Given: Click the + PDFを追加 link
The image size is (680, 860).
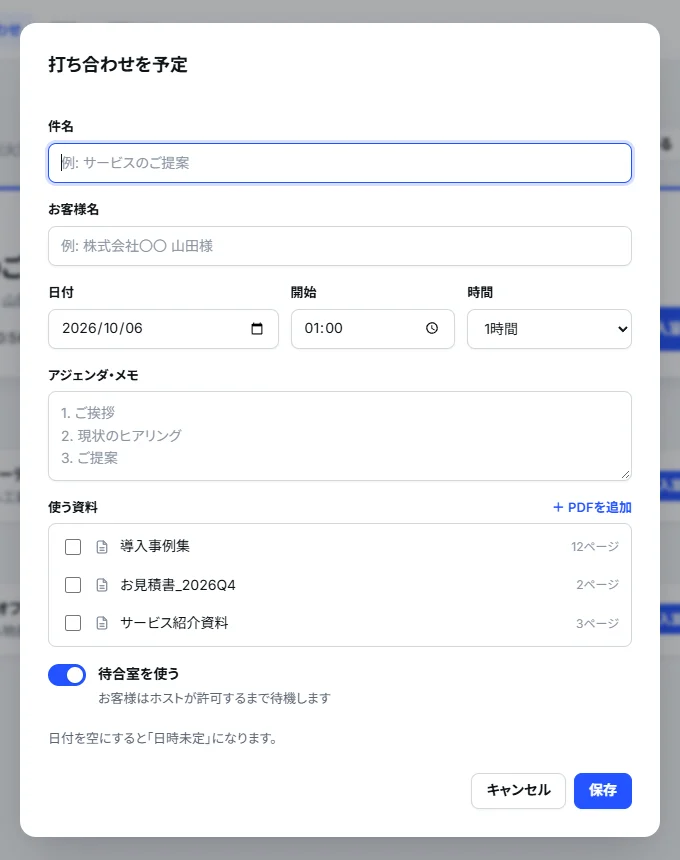Looking at the screenshot, I should (592, 507).
